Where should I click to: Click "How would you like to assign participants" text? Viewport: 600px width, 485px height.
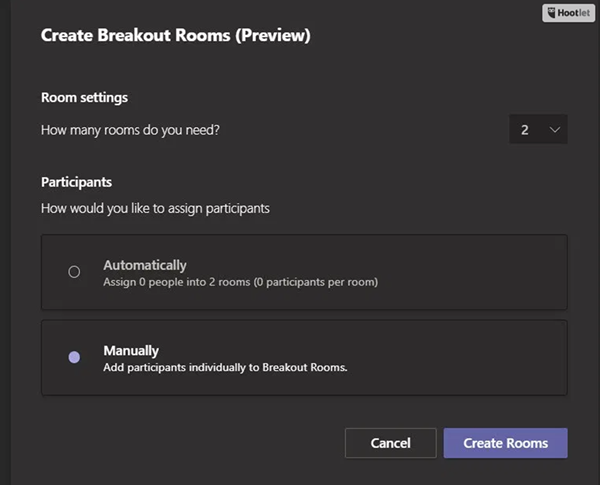pos(155,209)
